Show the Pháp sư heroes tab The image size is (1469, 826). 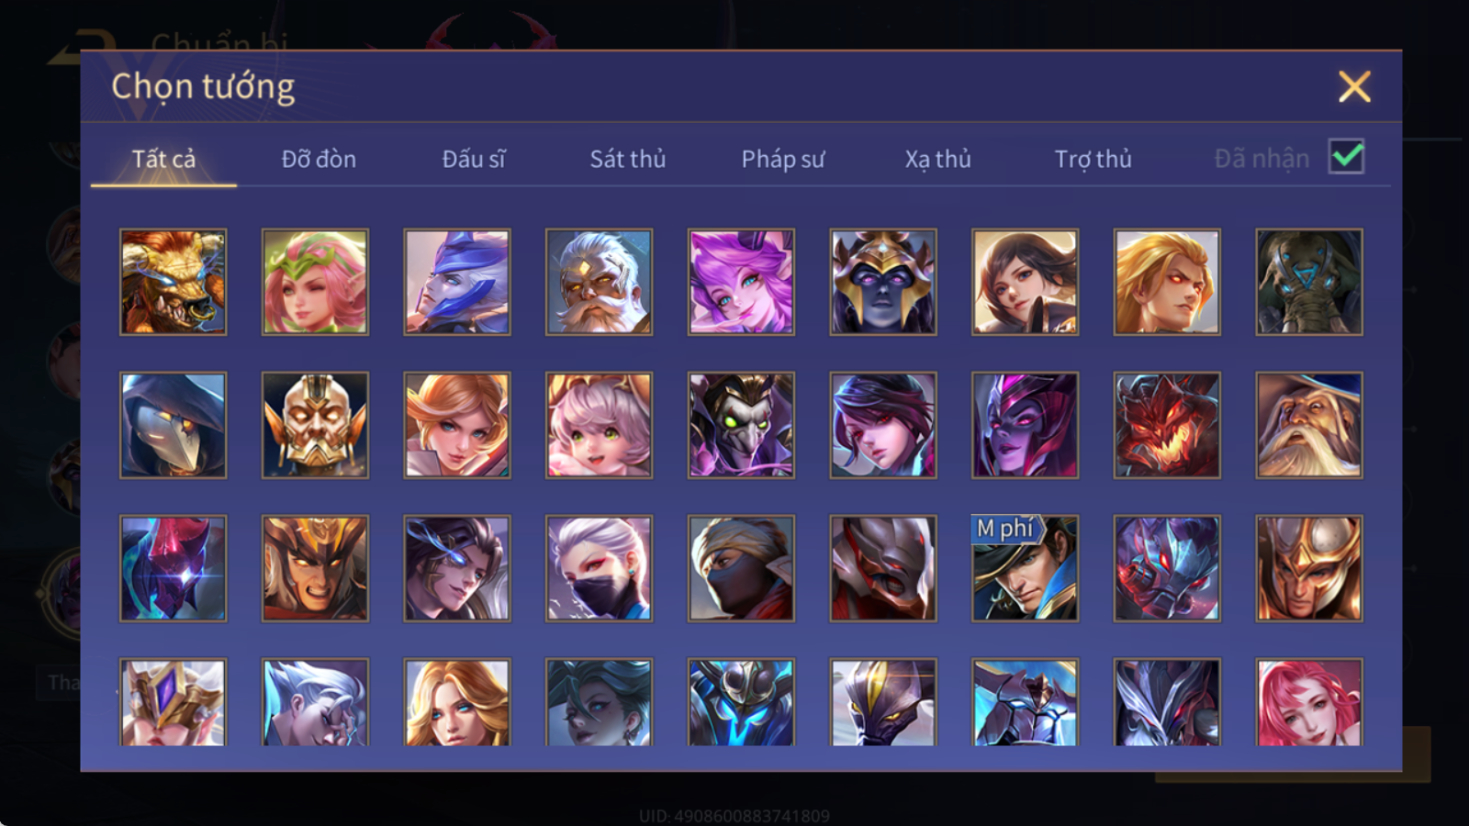point(783,159)
